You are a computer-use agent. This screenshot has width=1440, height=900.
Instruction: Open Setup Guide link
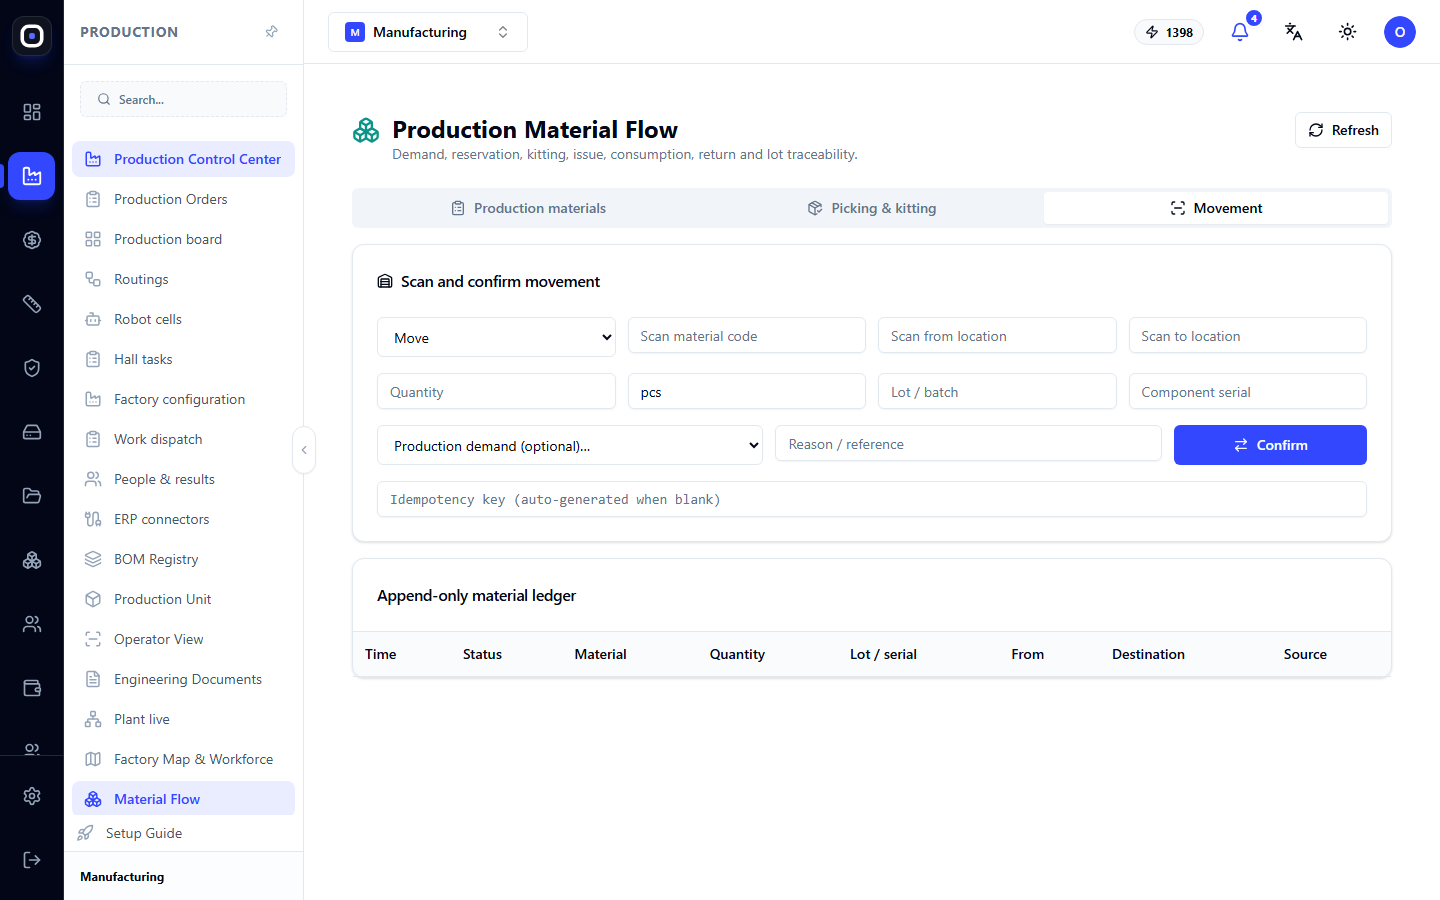tap(144, 833)
